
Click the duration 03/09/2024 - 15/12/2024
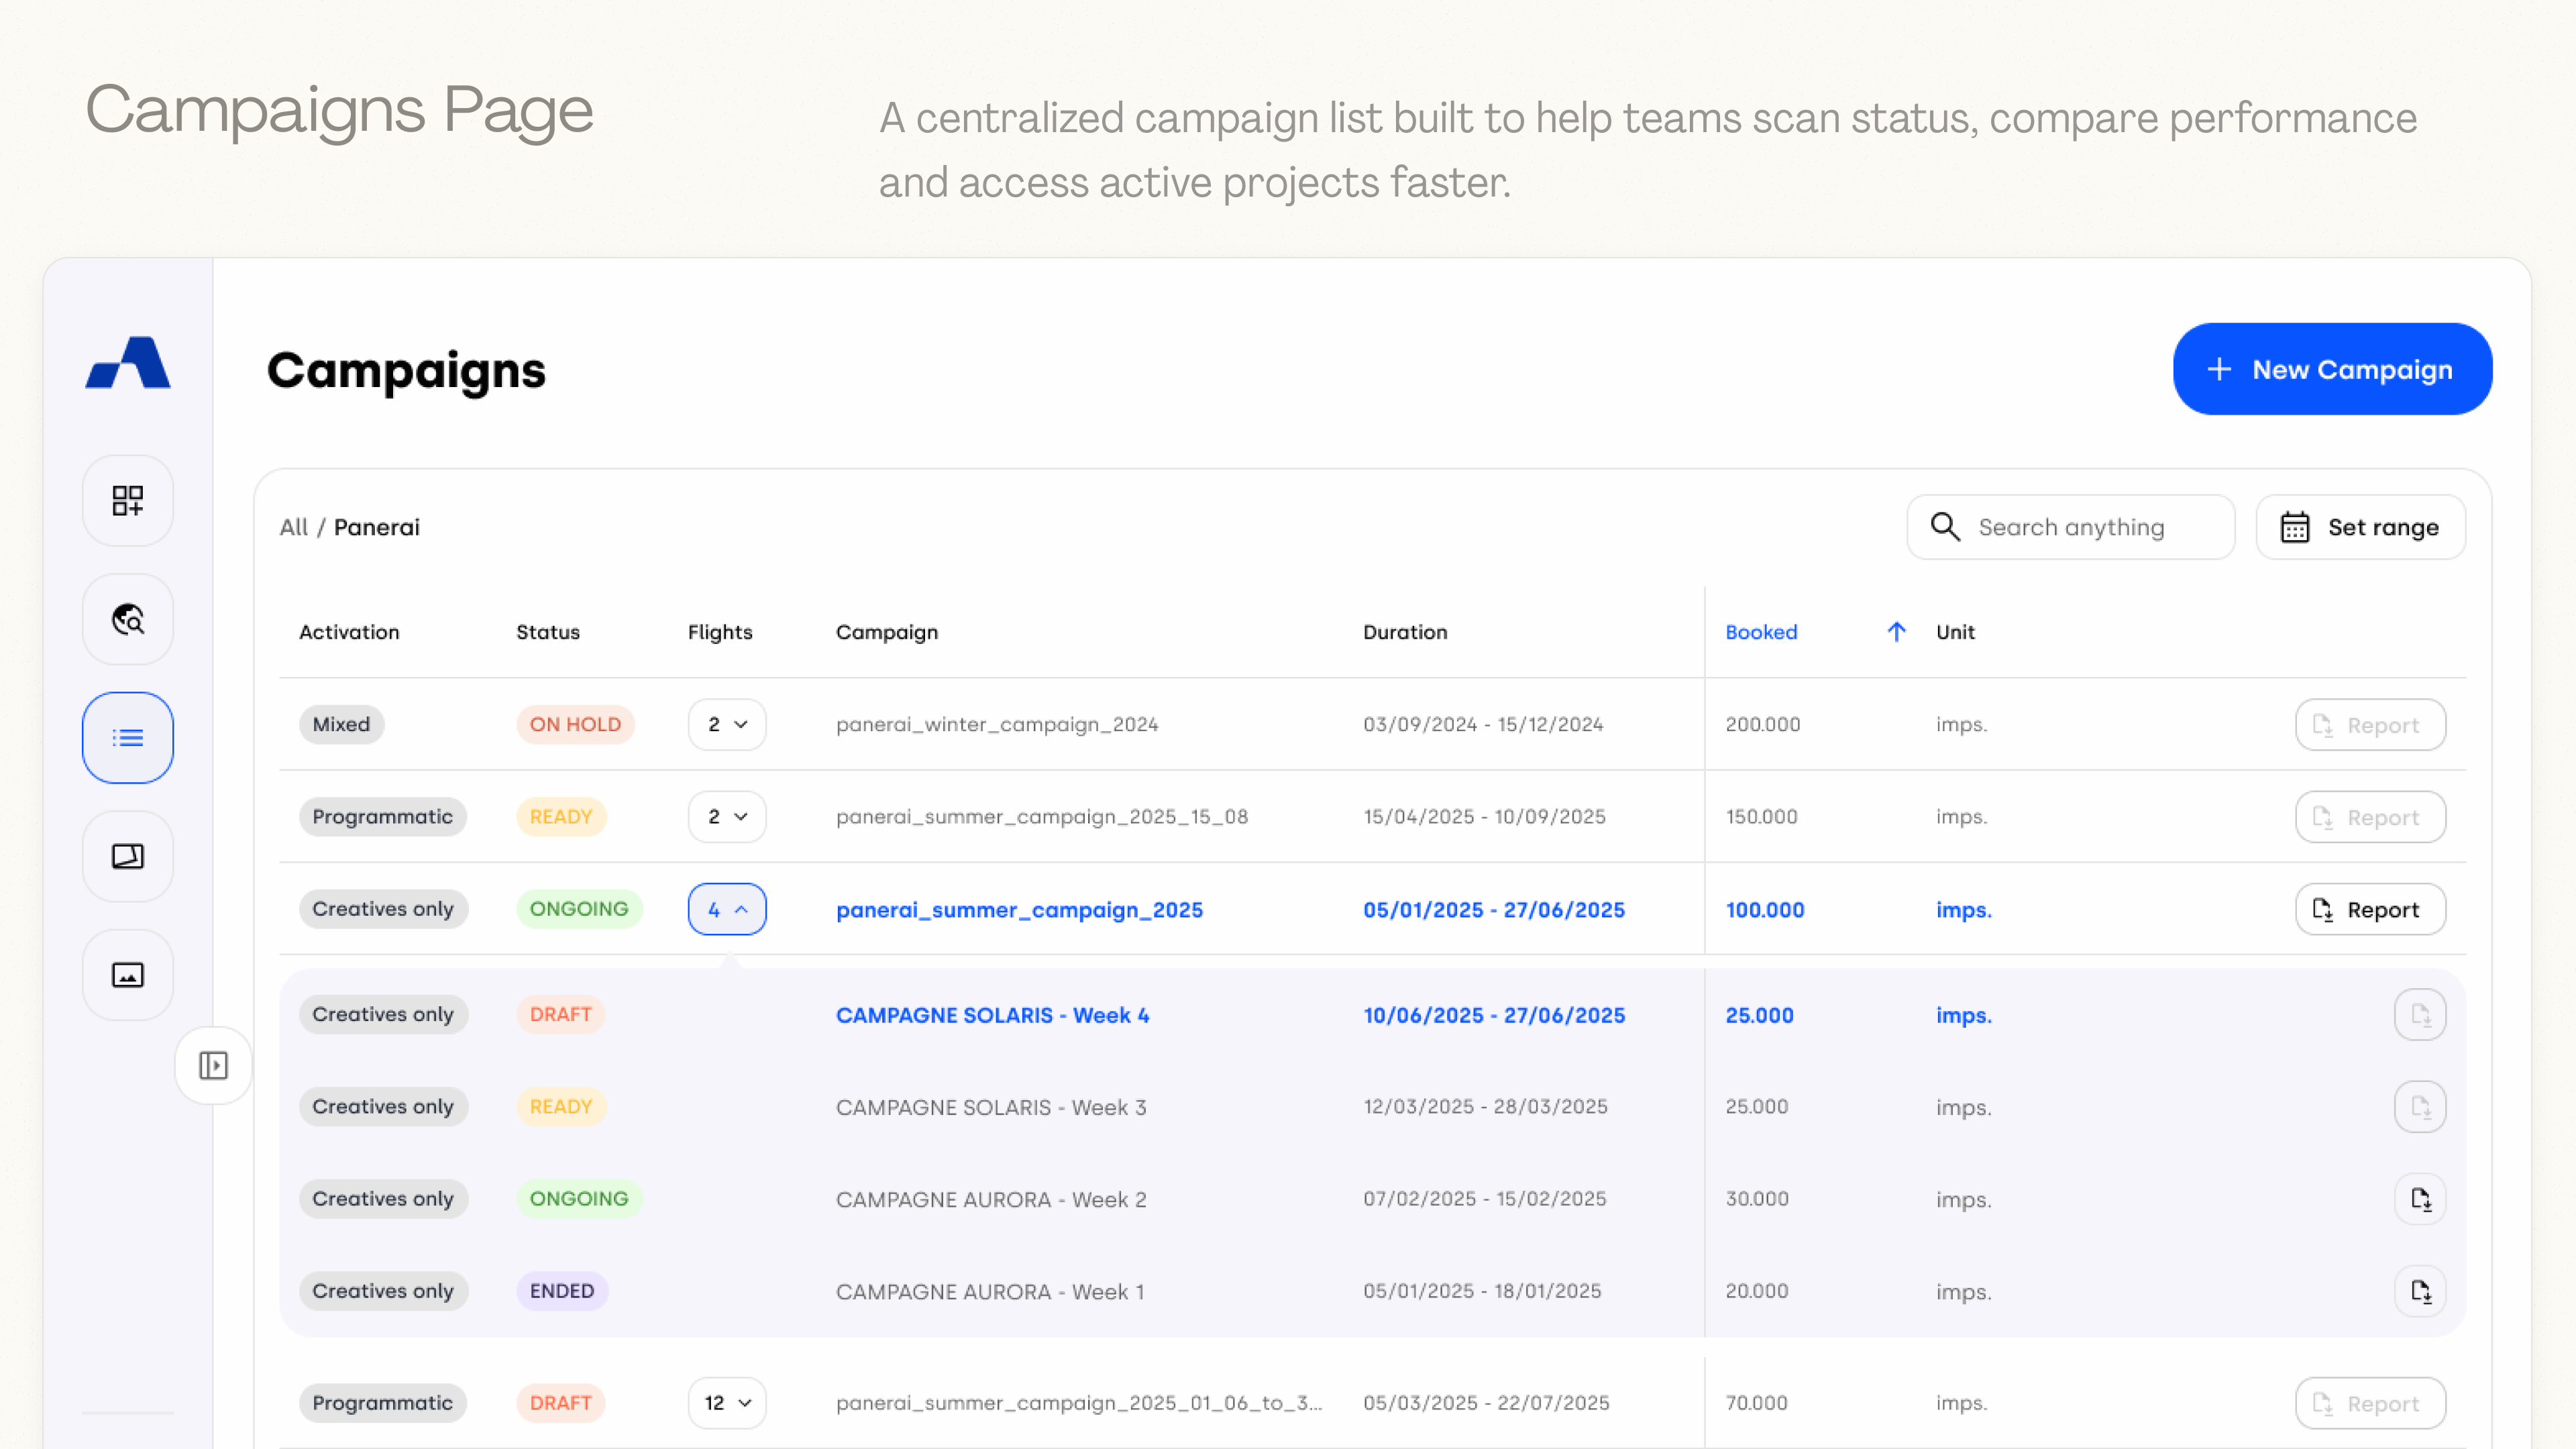coord(1483,724)
